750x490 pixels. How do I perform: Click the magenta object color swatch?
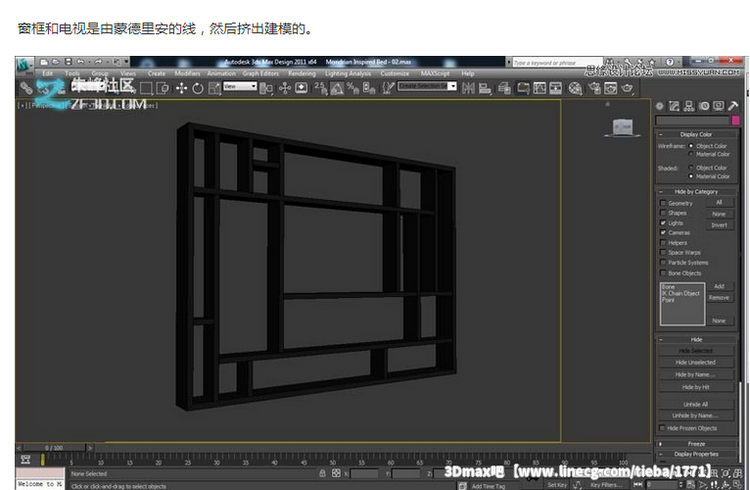coord(736,120)
